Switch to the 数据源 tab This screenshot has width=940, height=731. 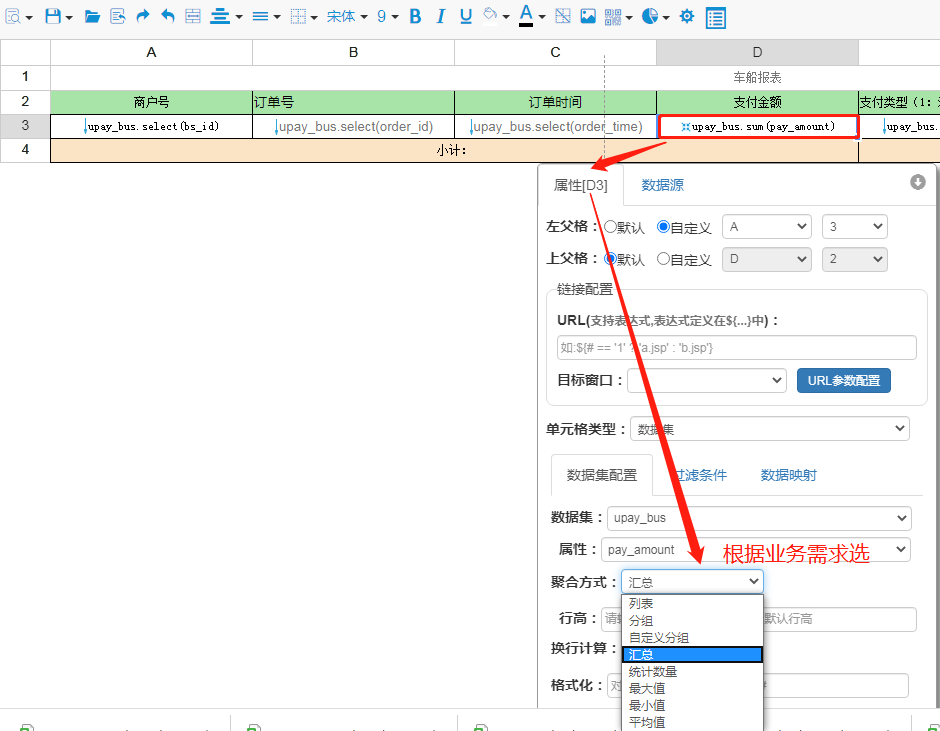click(662, 185)
